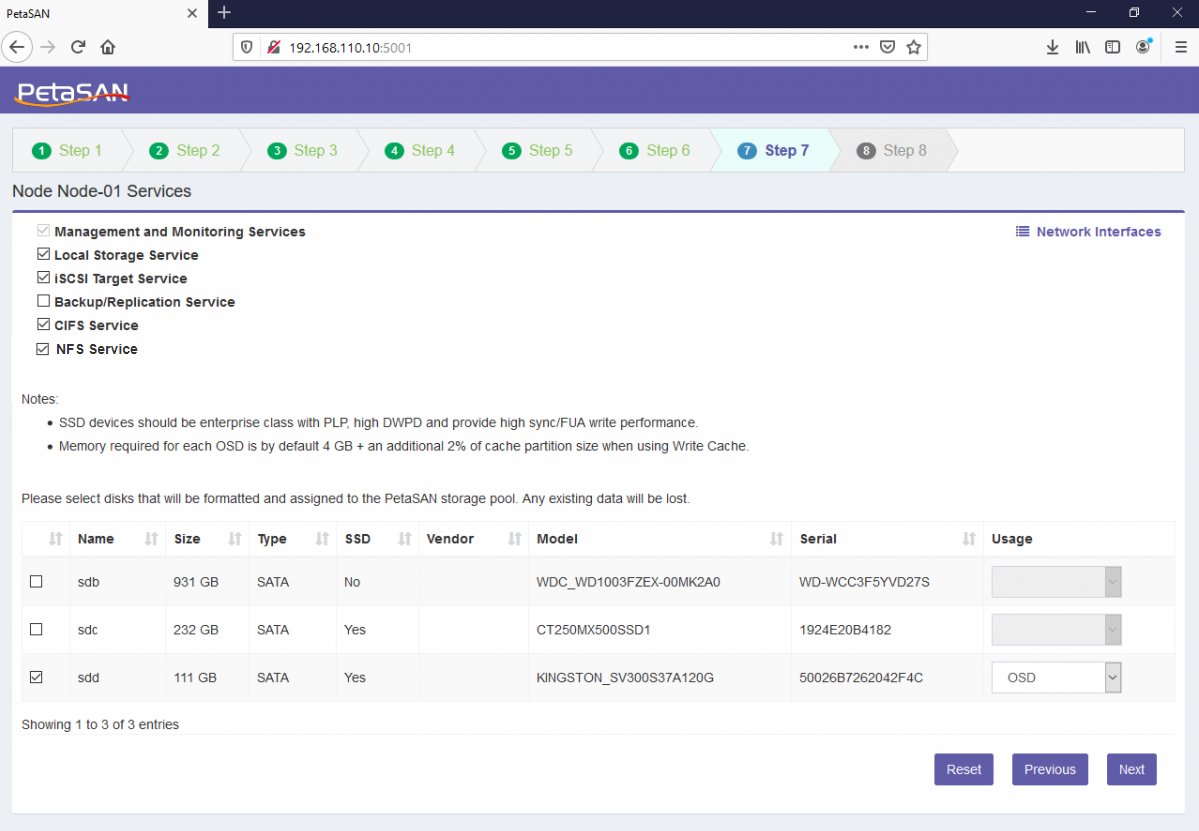Reload the page with the refresh icon
This screenshot has width=1199, height=831.
coord(78,47)
